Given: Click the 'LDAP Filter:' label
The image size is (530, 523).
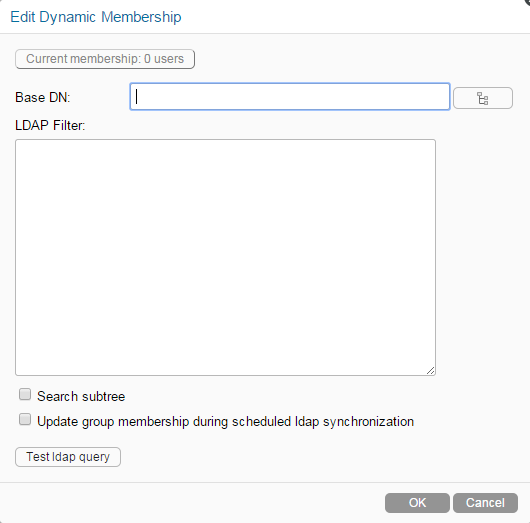Looking at the screenshot, I should (50, 125).
